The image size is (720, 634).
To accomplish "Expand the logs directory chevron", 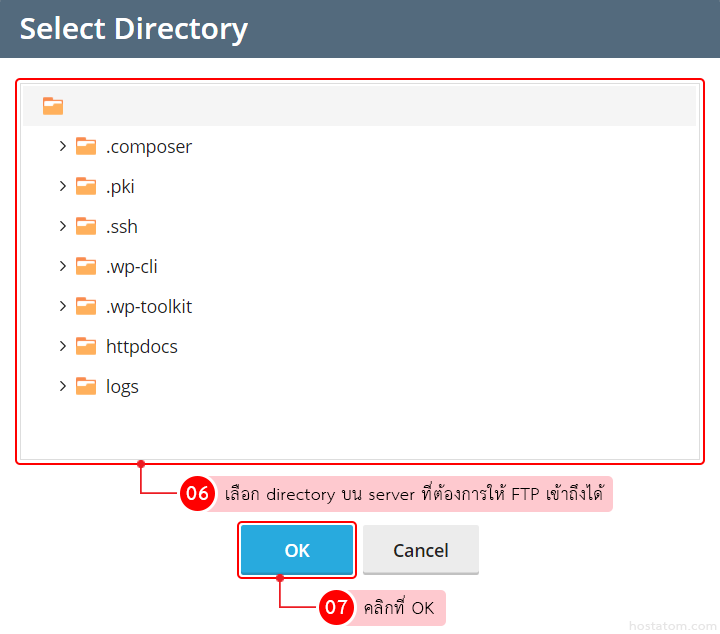I will pos(63,386).
